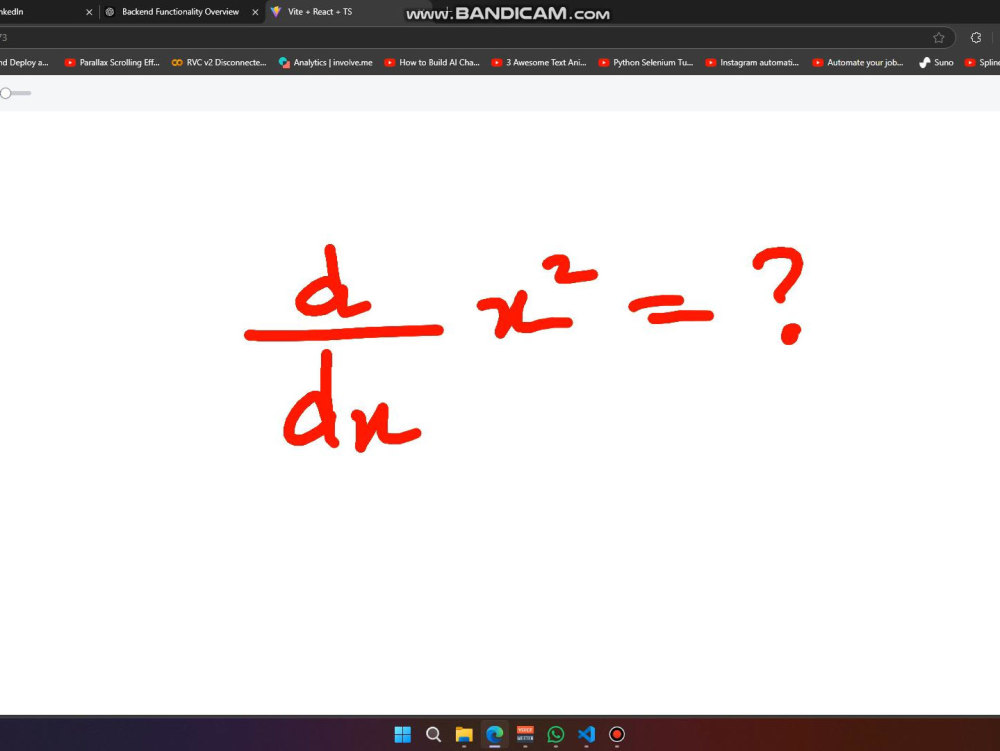This screenshot has width=1000, height=751.
Task: Open the Instagram automati... bookmark
Action: pyautogui.click(x=753, y=62)
